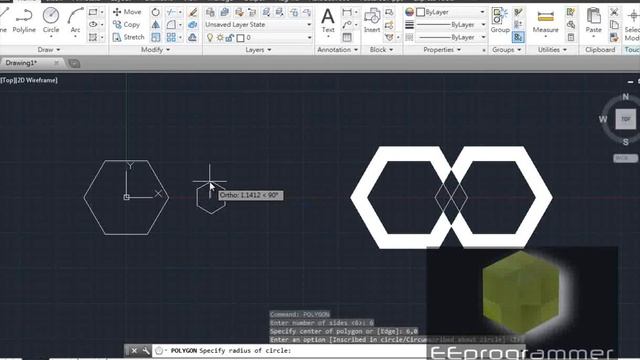Screen dimensions: 640x360
Task: Click the Leader annotation icon
Action: click(347, 25)
